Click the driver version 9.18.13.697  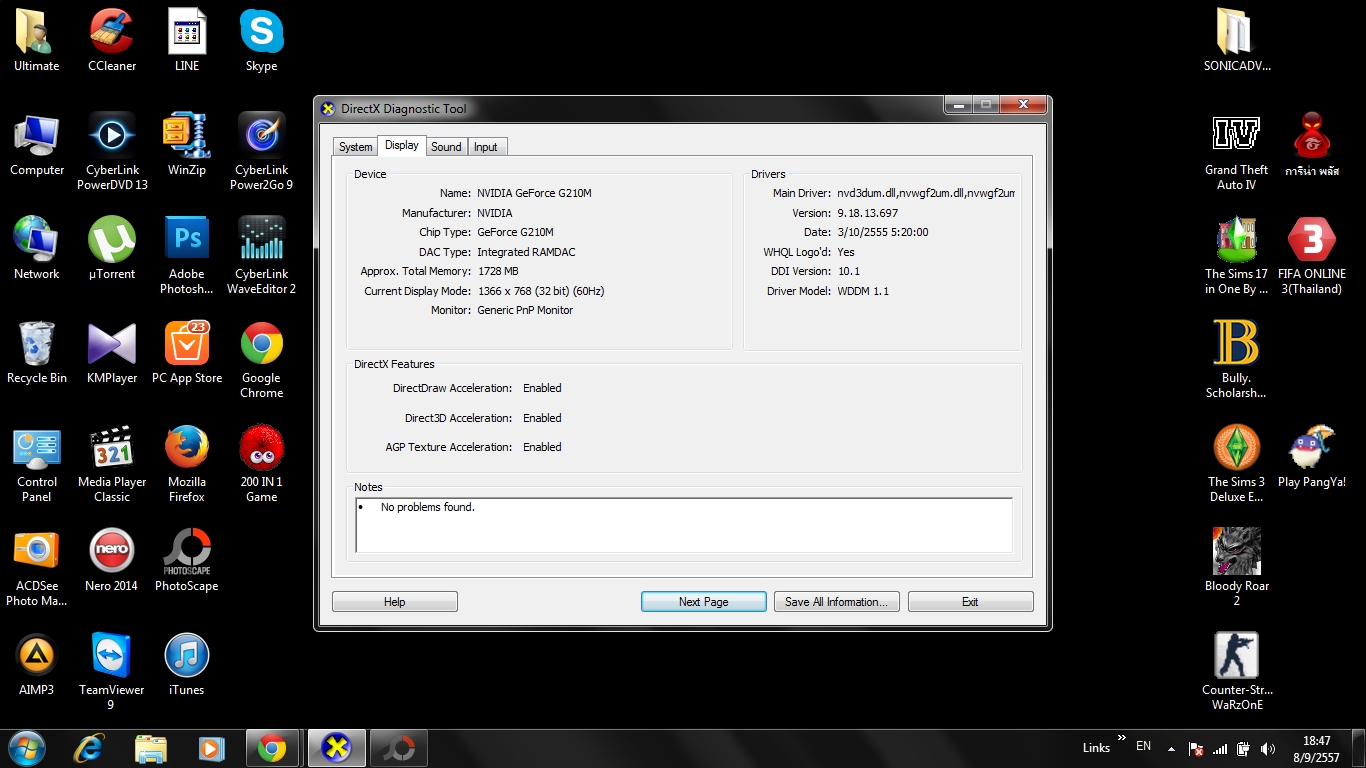pos(867,213)
